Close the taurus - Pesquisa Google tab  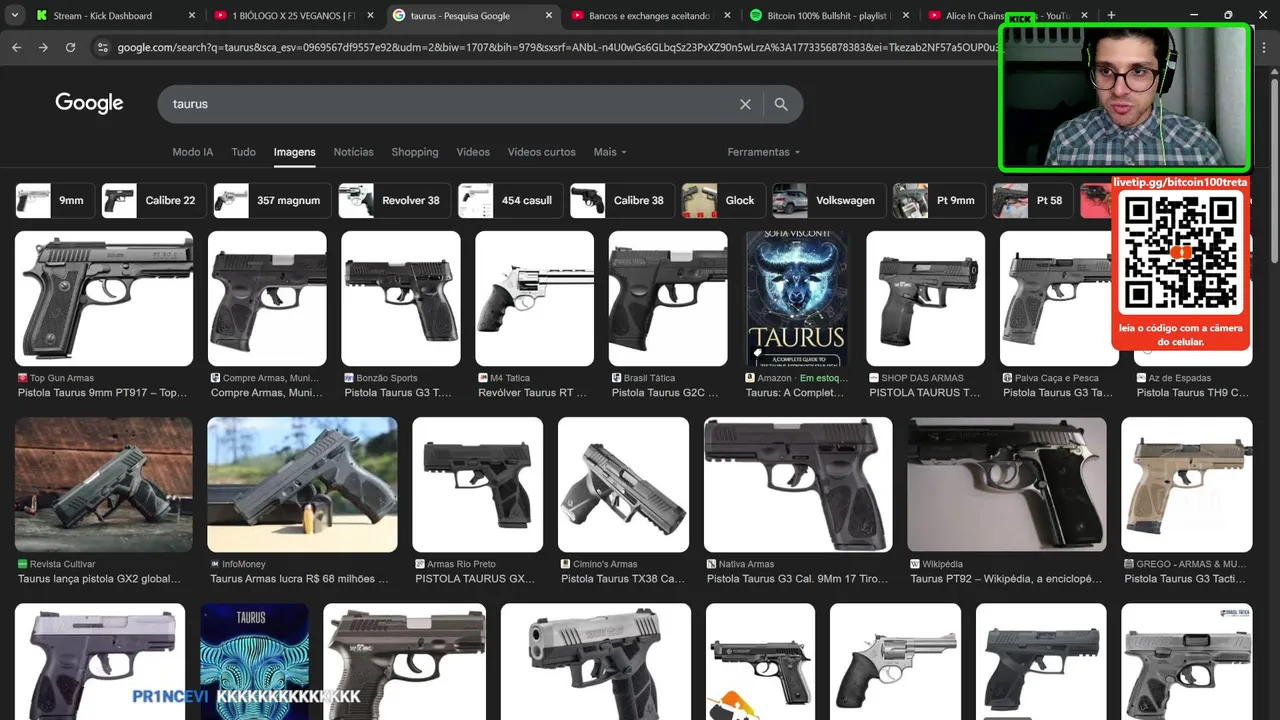point(549,15)
